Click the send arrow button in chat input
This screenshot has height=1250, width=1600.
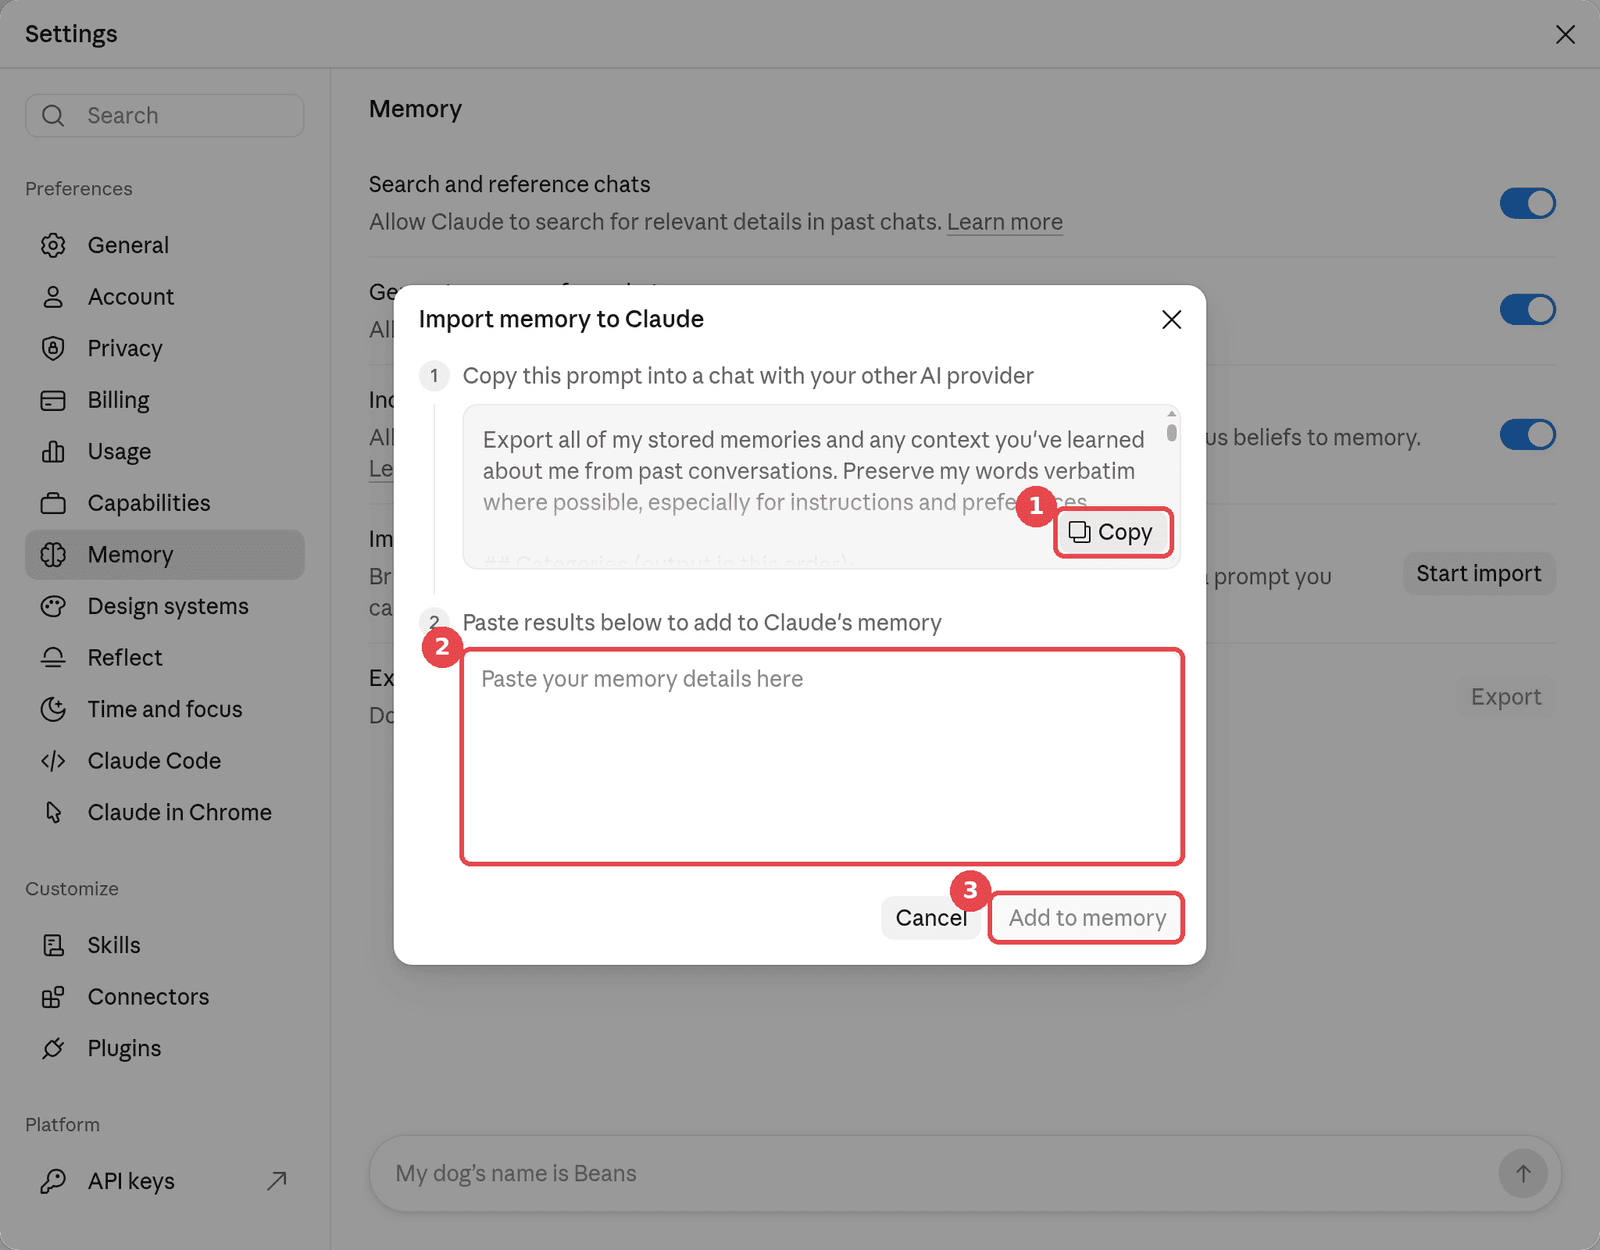(x=1523, y=1173)
